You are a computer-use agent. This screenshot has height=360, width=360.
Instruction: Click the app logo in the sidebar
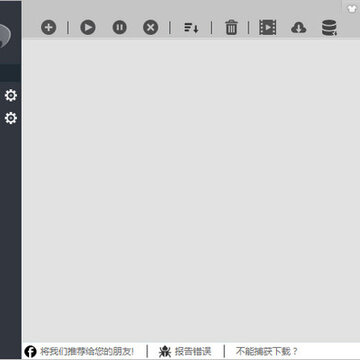(5, 35)
